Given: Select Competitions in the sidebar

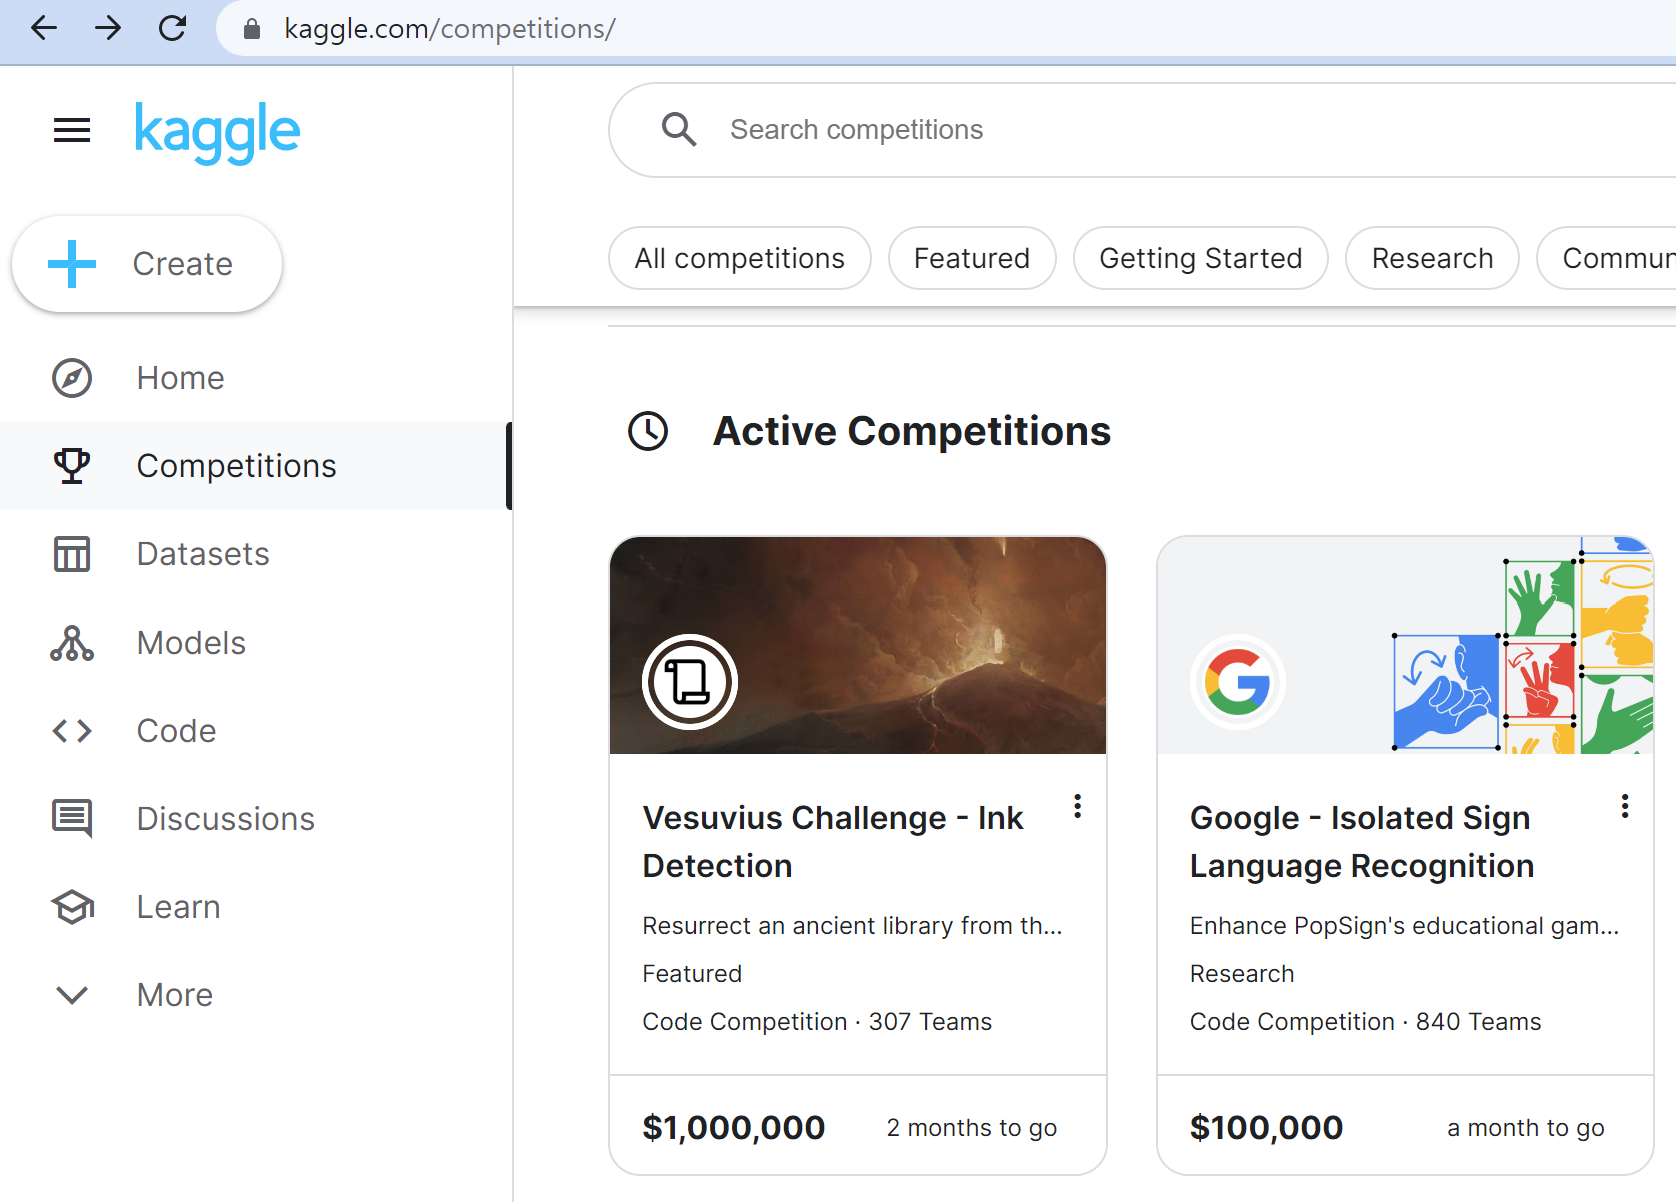Looking at the screenshot, I should point(256,466).
